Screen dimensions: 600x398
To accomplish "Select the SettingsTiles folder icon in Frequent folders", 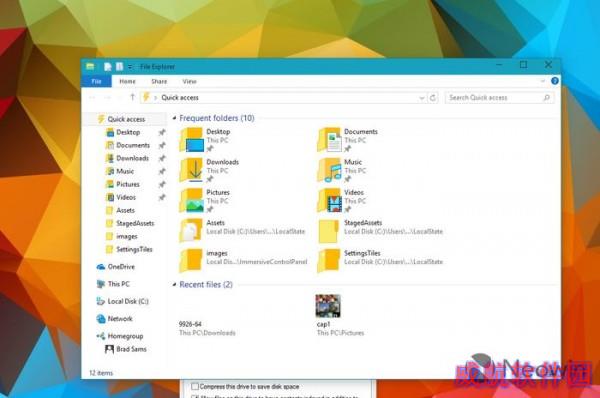I will (329, 261).
